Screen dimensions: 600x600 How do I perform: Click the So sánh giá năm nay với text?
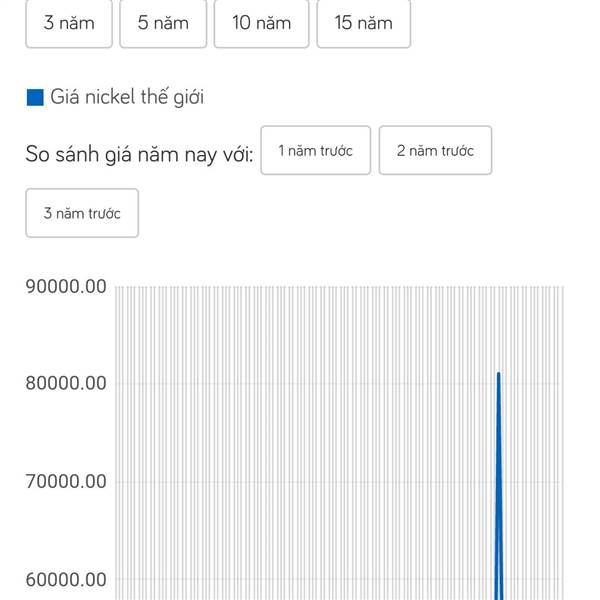(139, 154)
